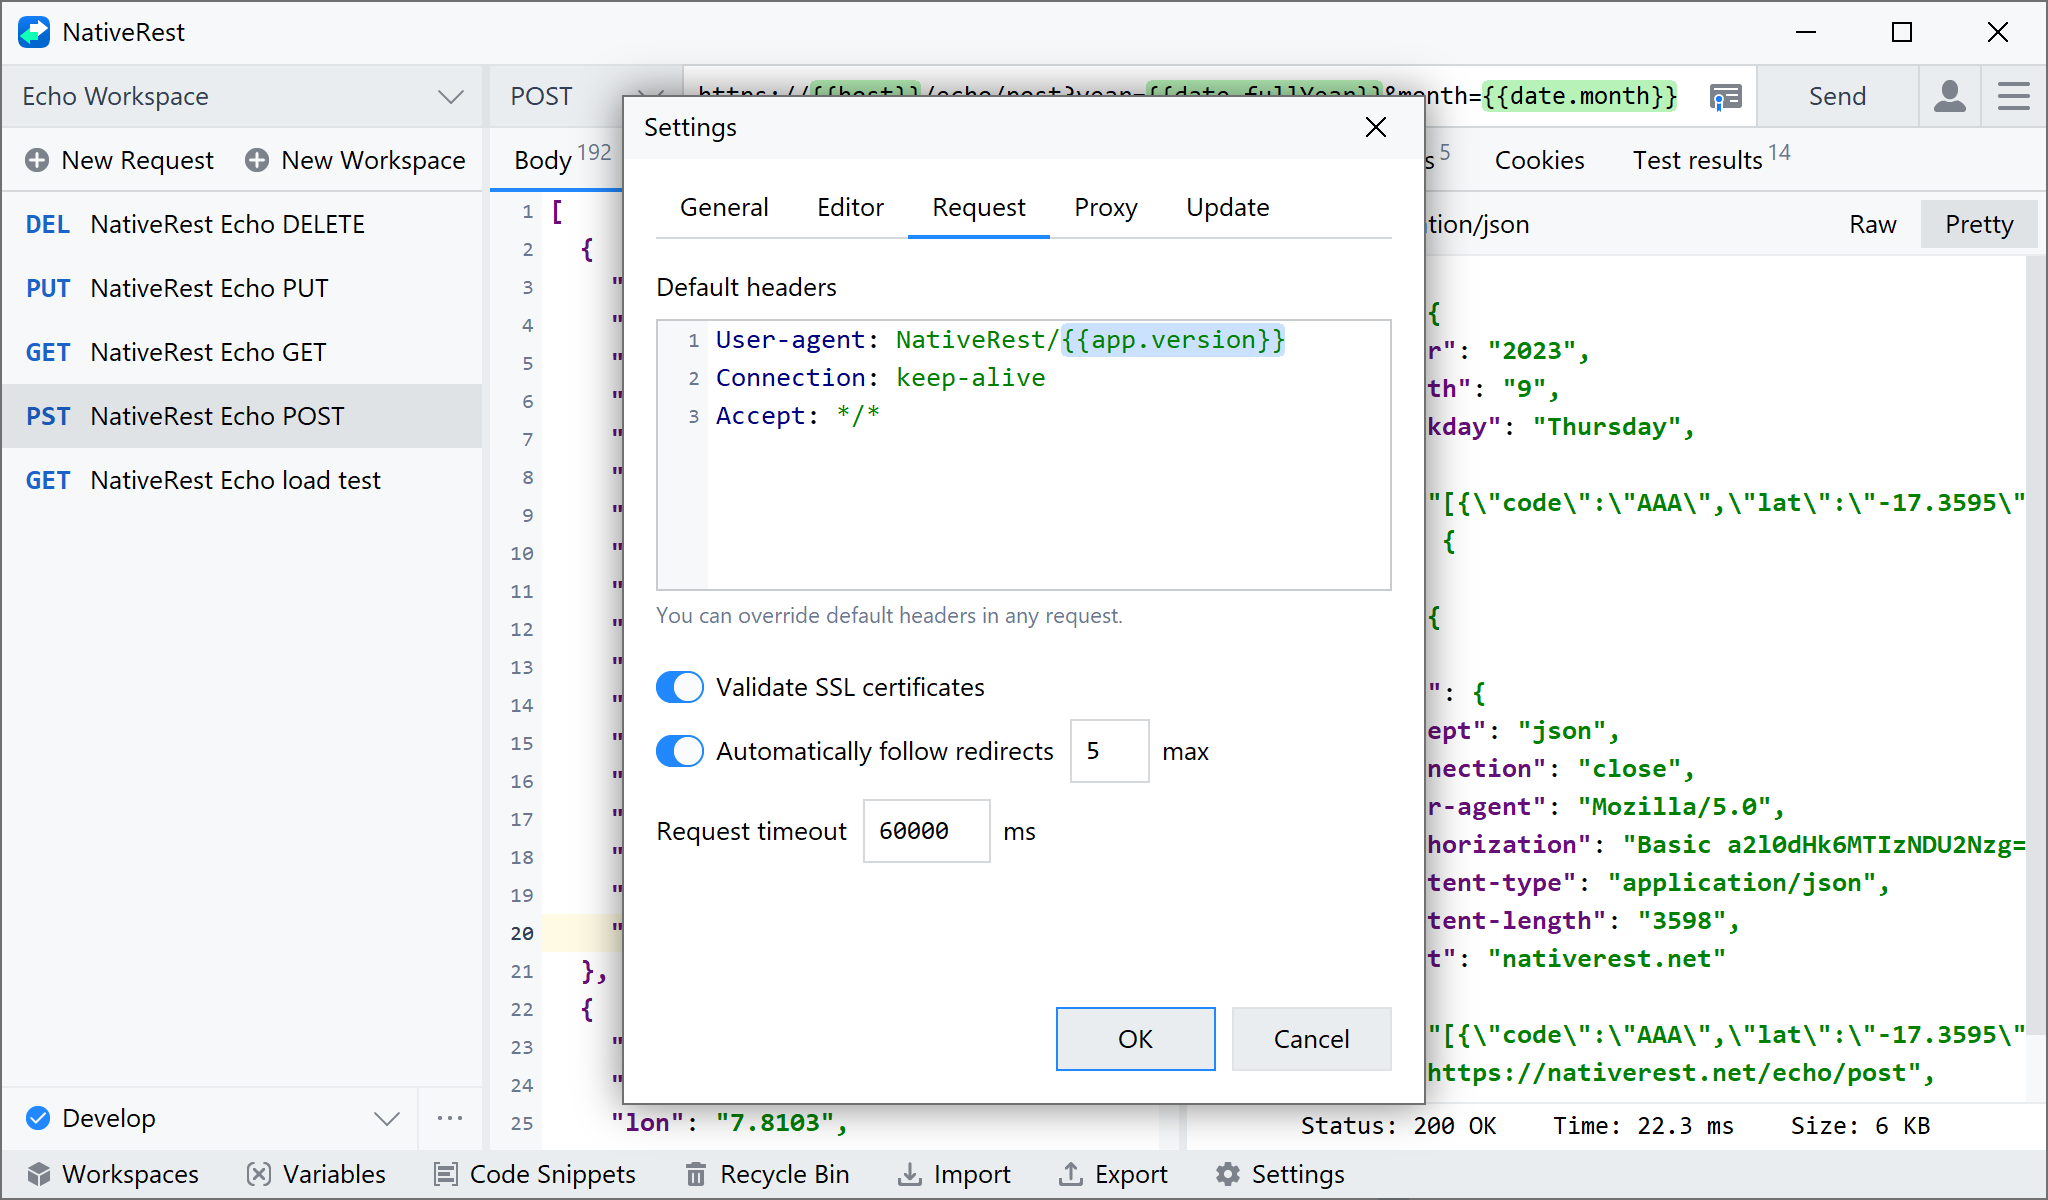Switch to the Update settings tab

point(1228,207)
